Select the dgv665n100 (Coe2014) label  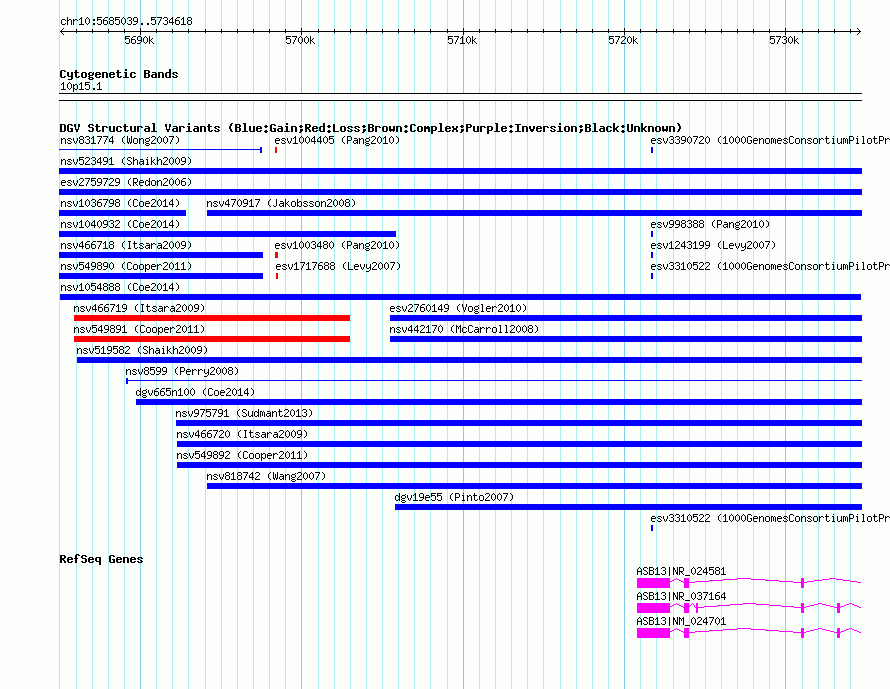tap(195, 392)
